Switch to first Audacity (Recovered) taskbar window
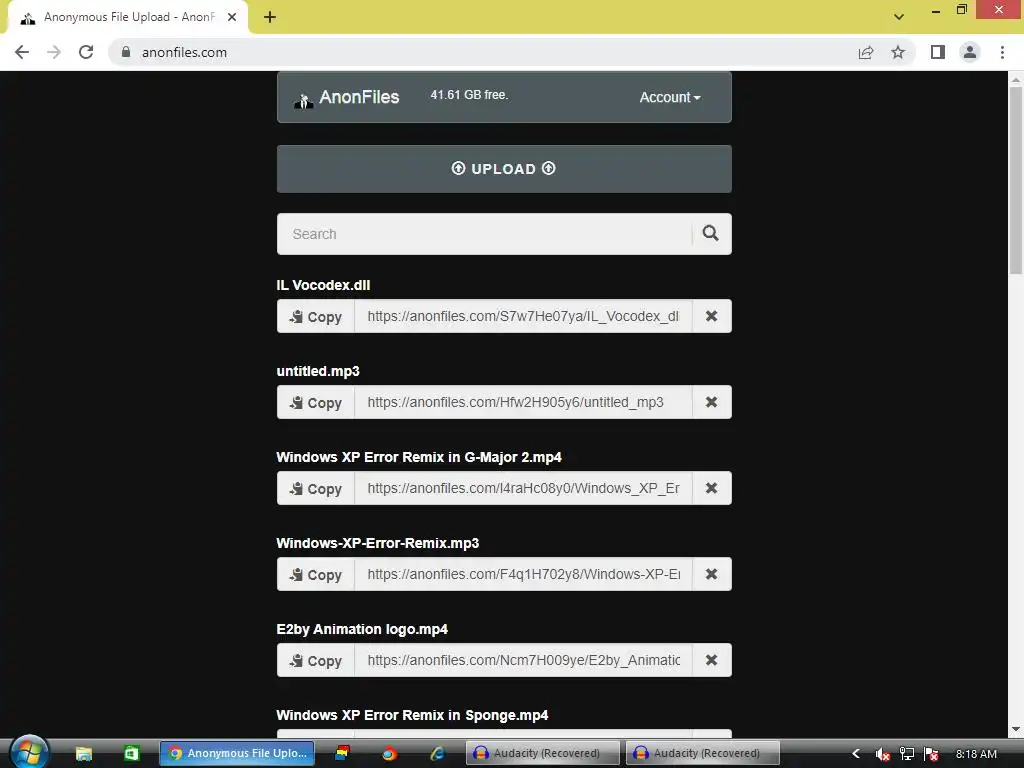Screen dimensions: 1024x768 coord(542,753)
